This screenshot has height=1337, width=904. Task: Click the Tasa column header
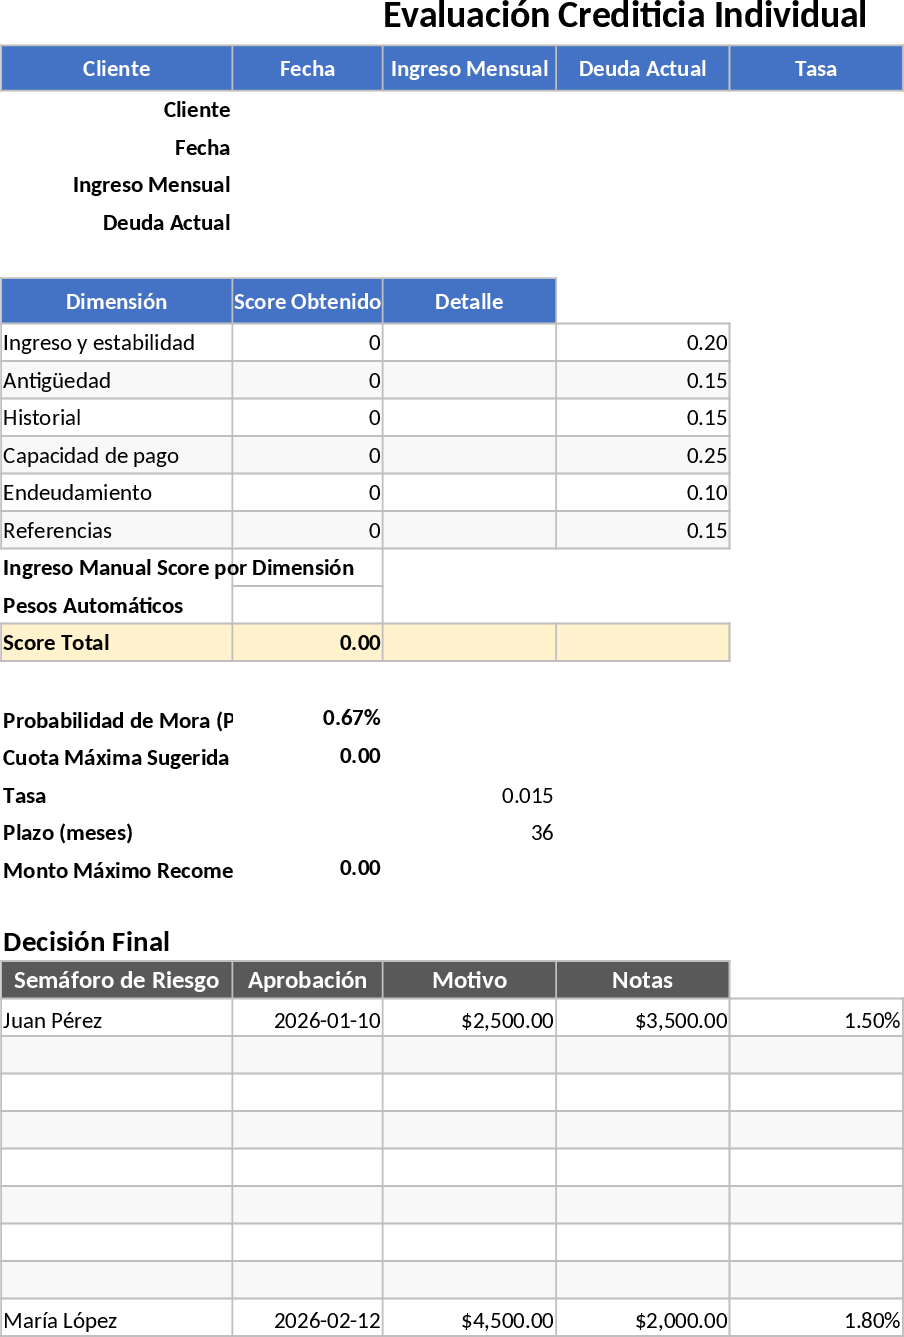(816, 68)
